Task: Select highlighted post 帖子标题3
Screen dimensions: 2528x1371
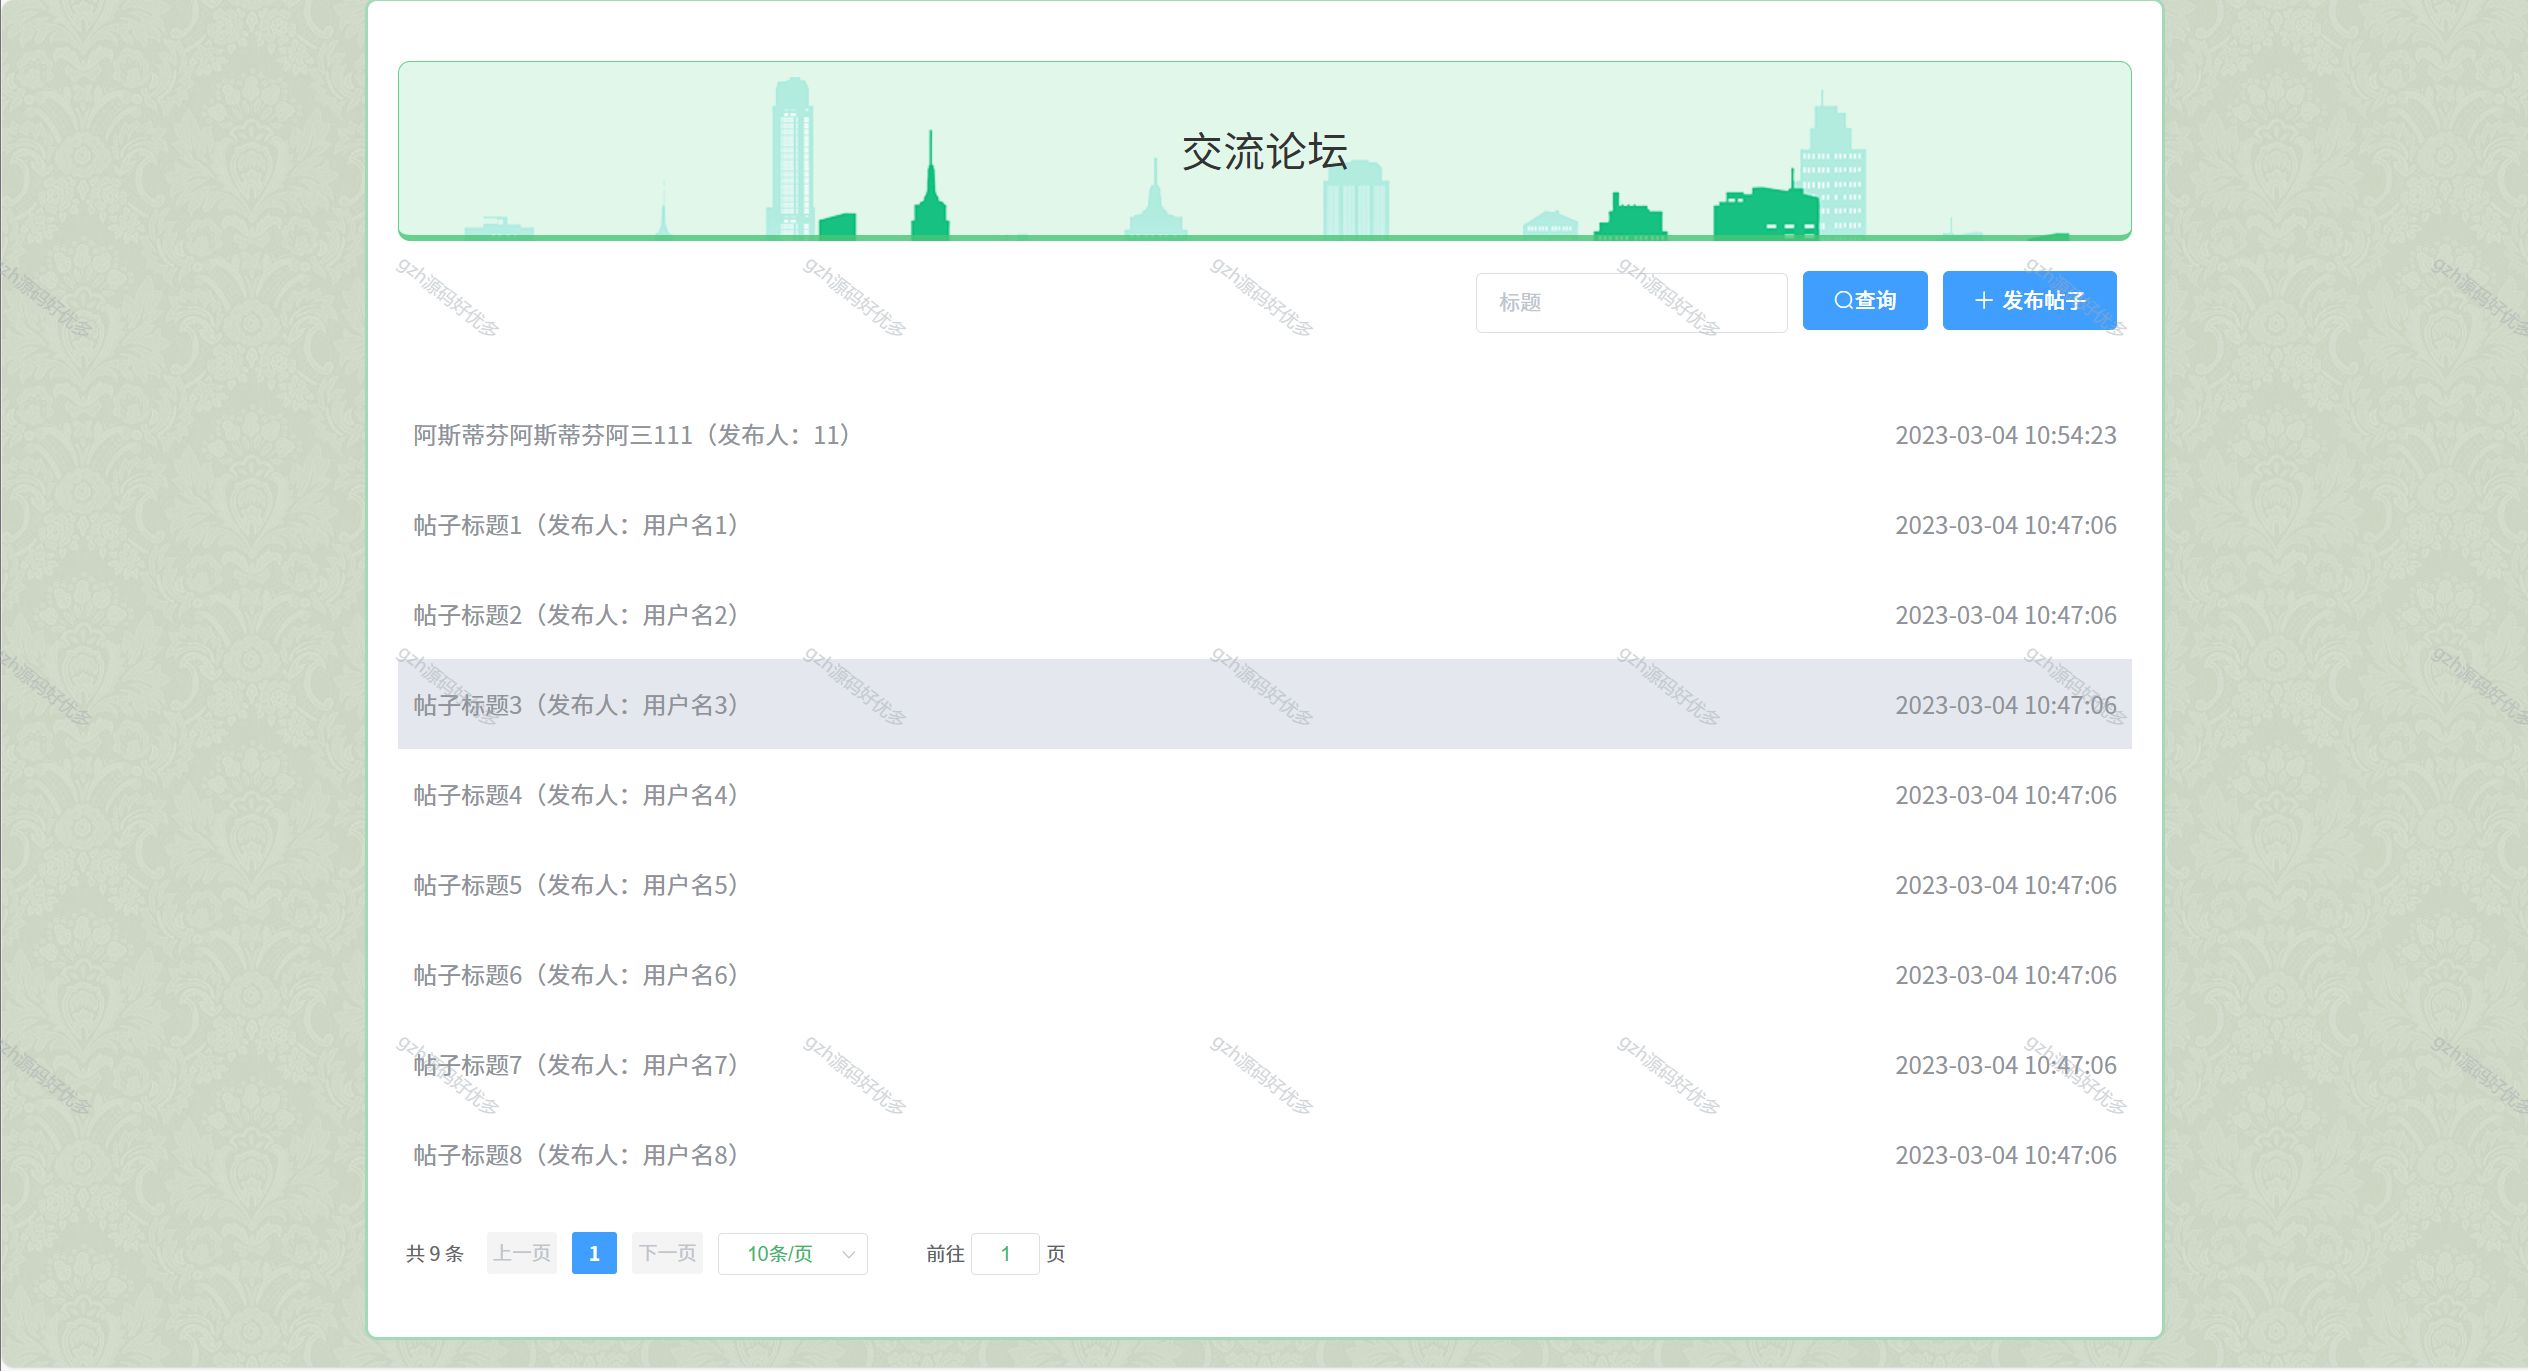Action: pyautogui.click(x=576, y=706)
